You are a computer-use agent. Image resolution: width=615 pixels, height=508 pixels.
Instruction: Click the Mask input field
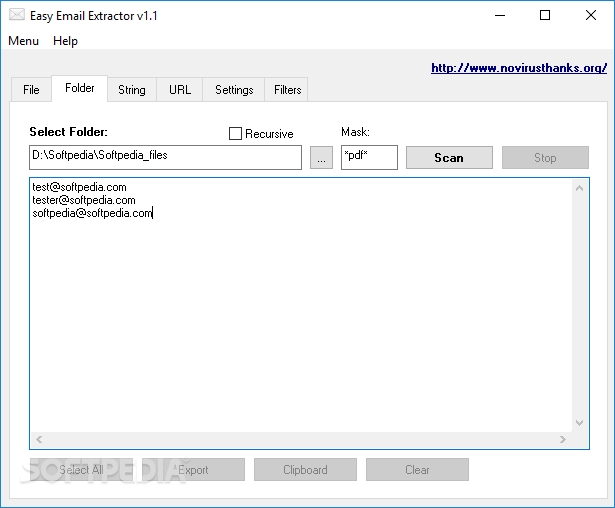[x=369, y=157]
